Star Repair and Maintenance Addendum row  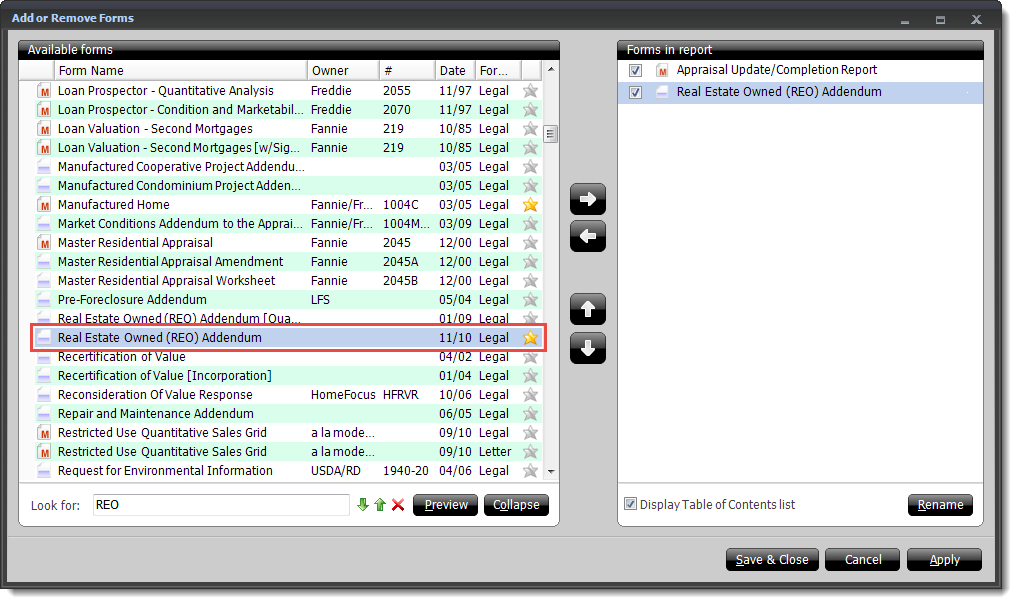[x=531, y=413]
